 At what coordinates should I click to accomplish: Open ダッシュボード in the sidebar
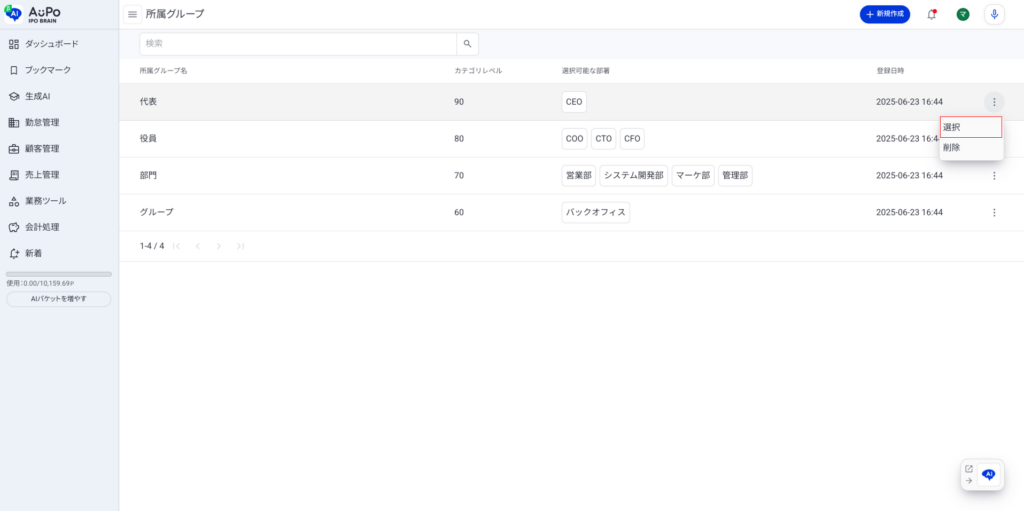pos(51,44)
